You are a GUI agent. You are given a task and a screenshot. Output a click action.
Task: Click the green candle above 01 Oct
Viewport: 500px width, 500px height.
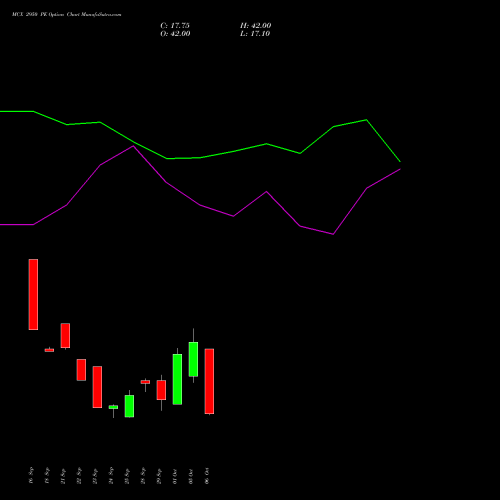click(177, 379)
